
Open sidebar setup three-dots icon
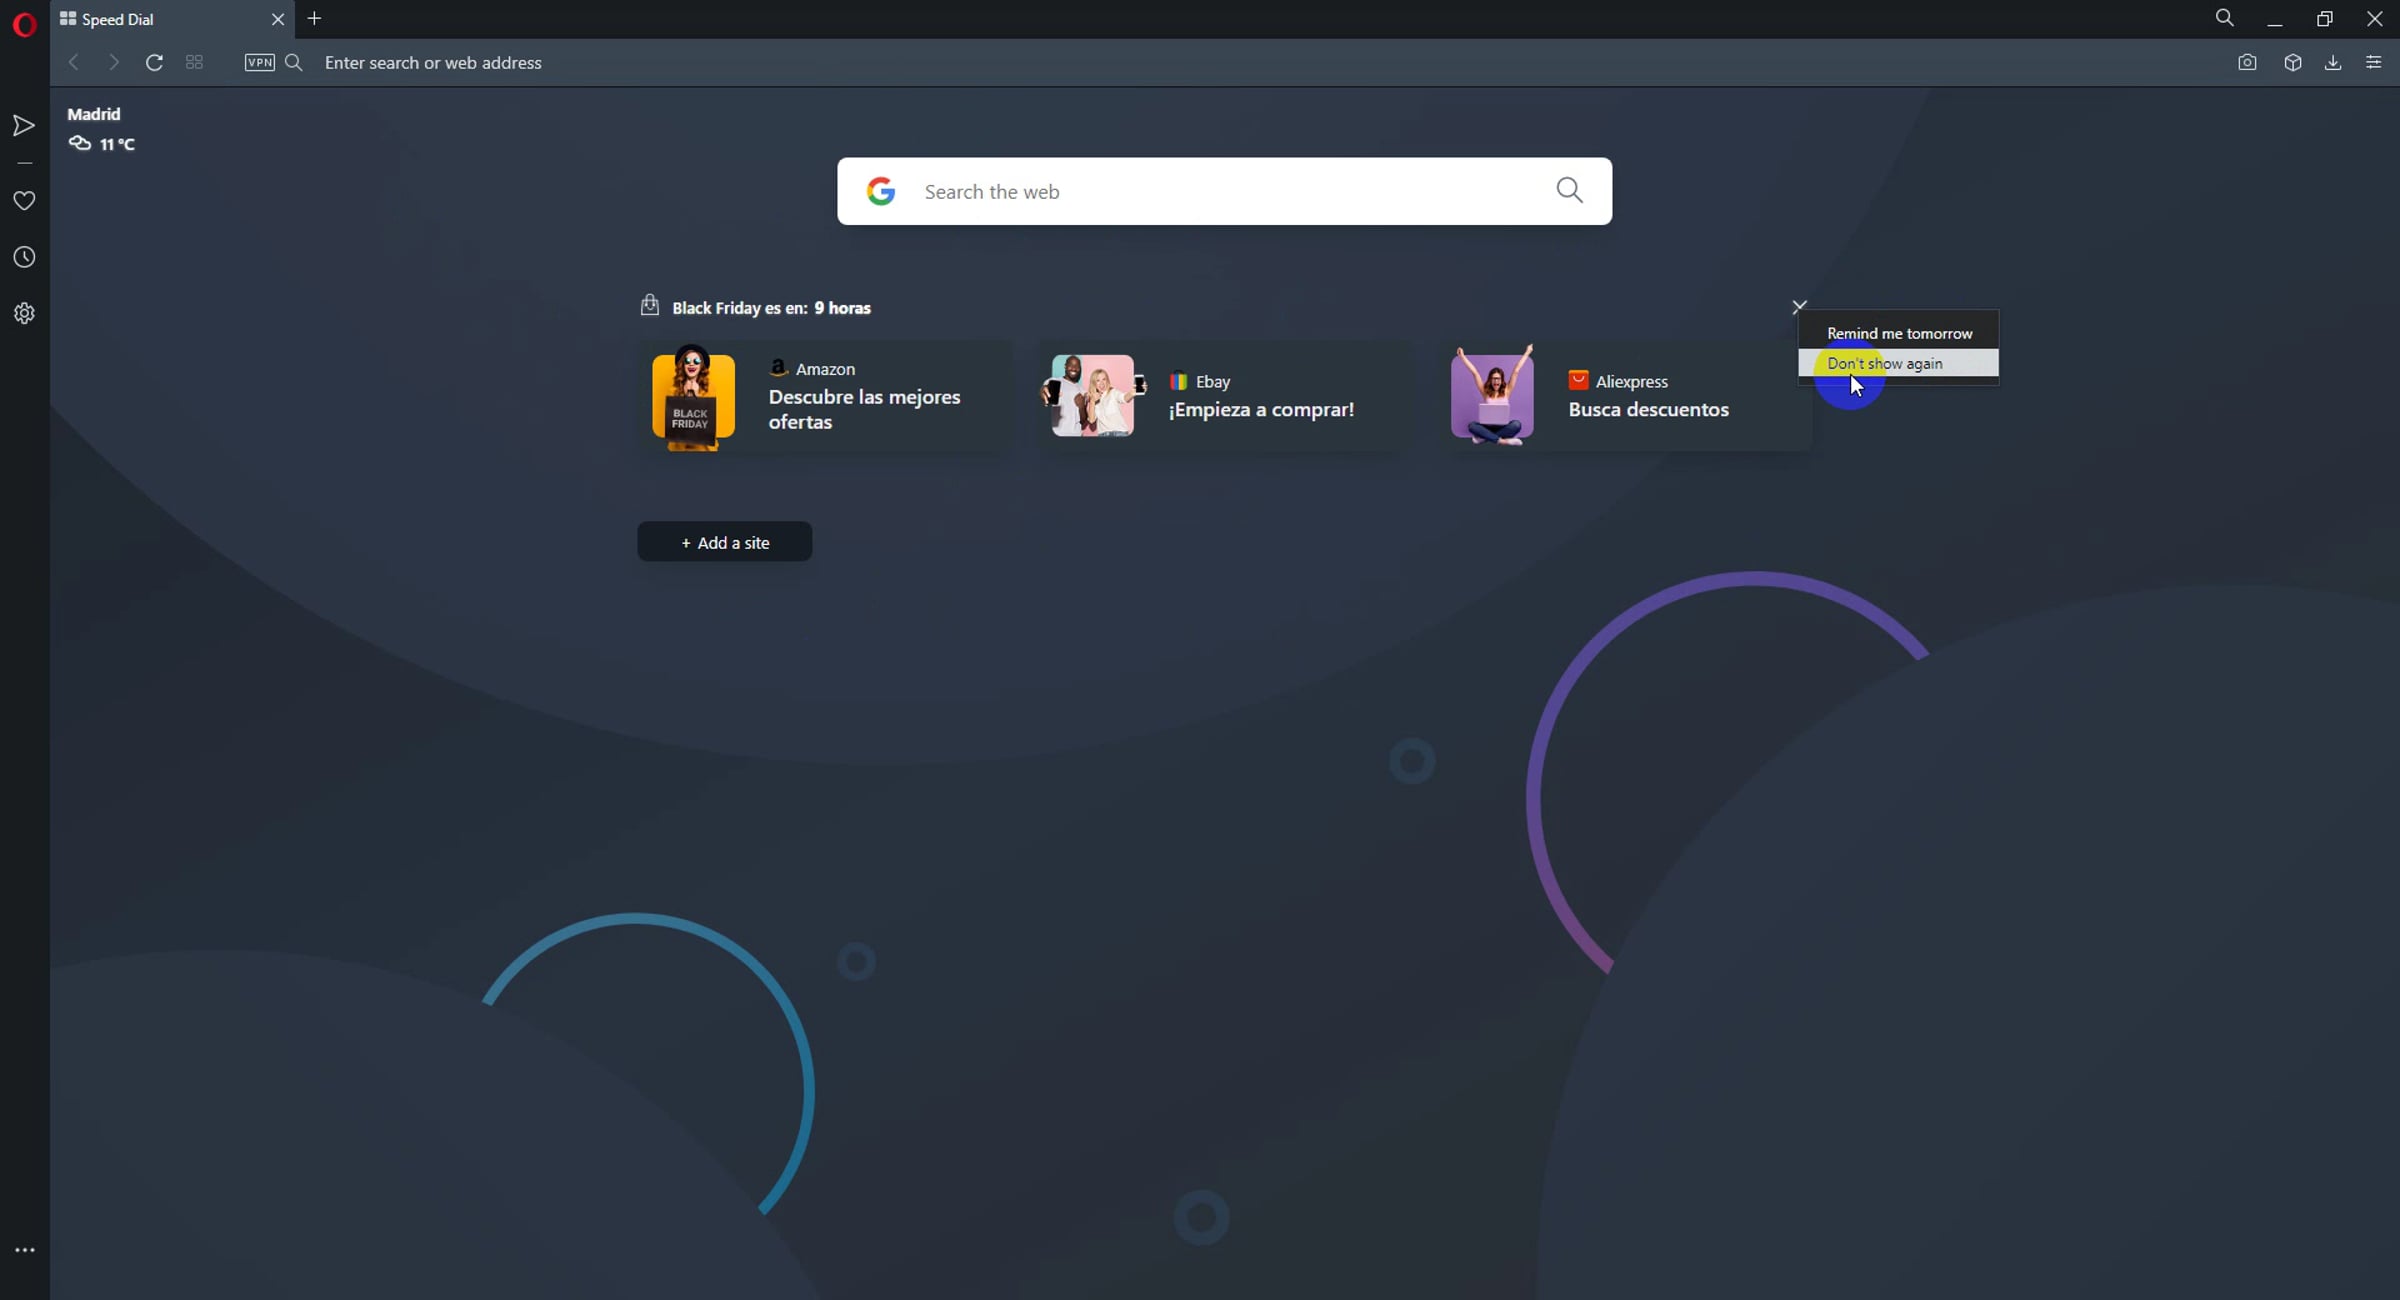(x=24, y=1250)
